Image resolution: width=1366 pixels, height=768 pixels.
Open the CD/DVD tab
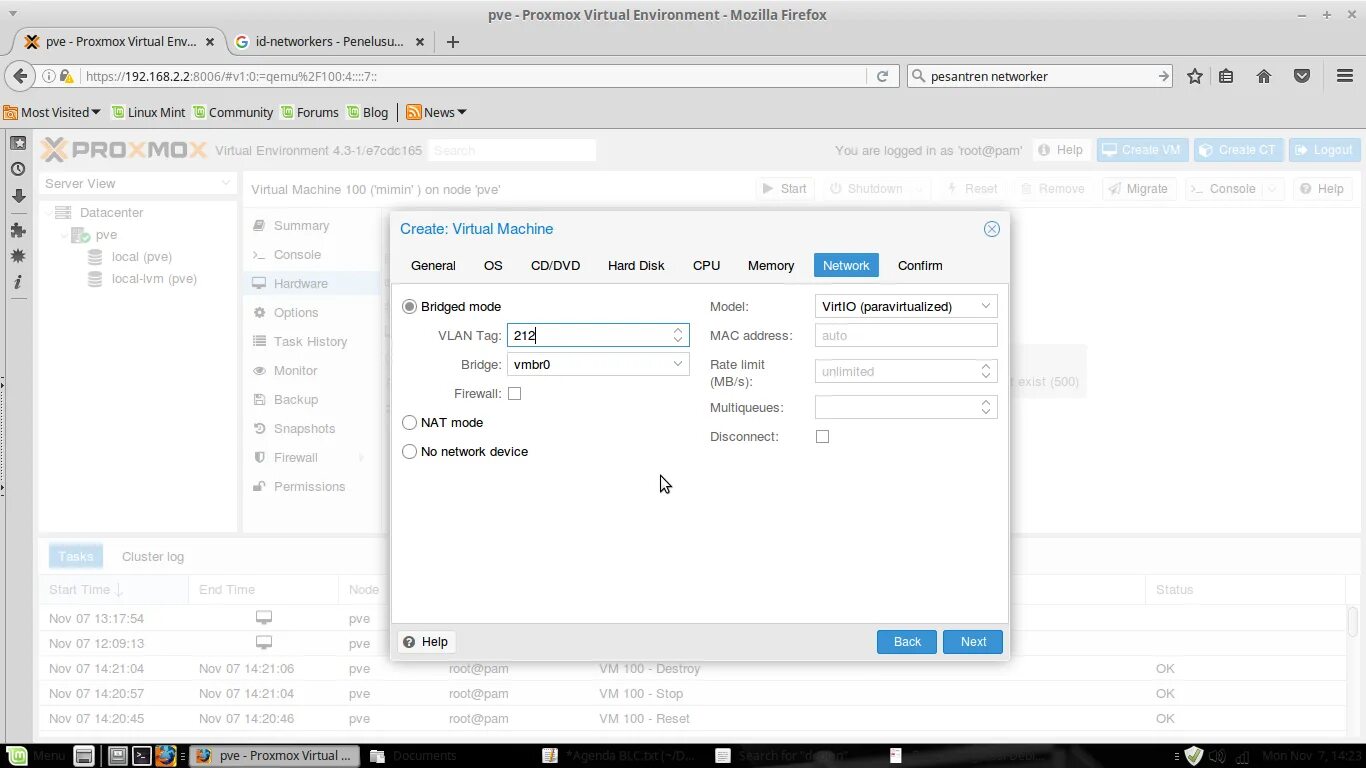(555, 266)
